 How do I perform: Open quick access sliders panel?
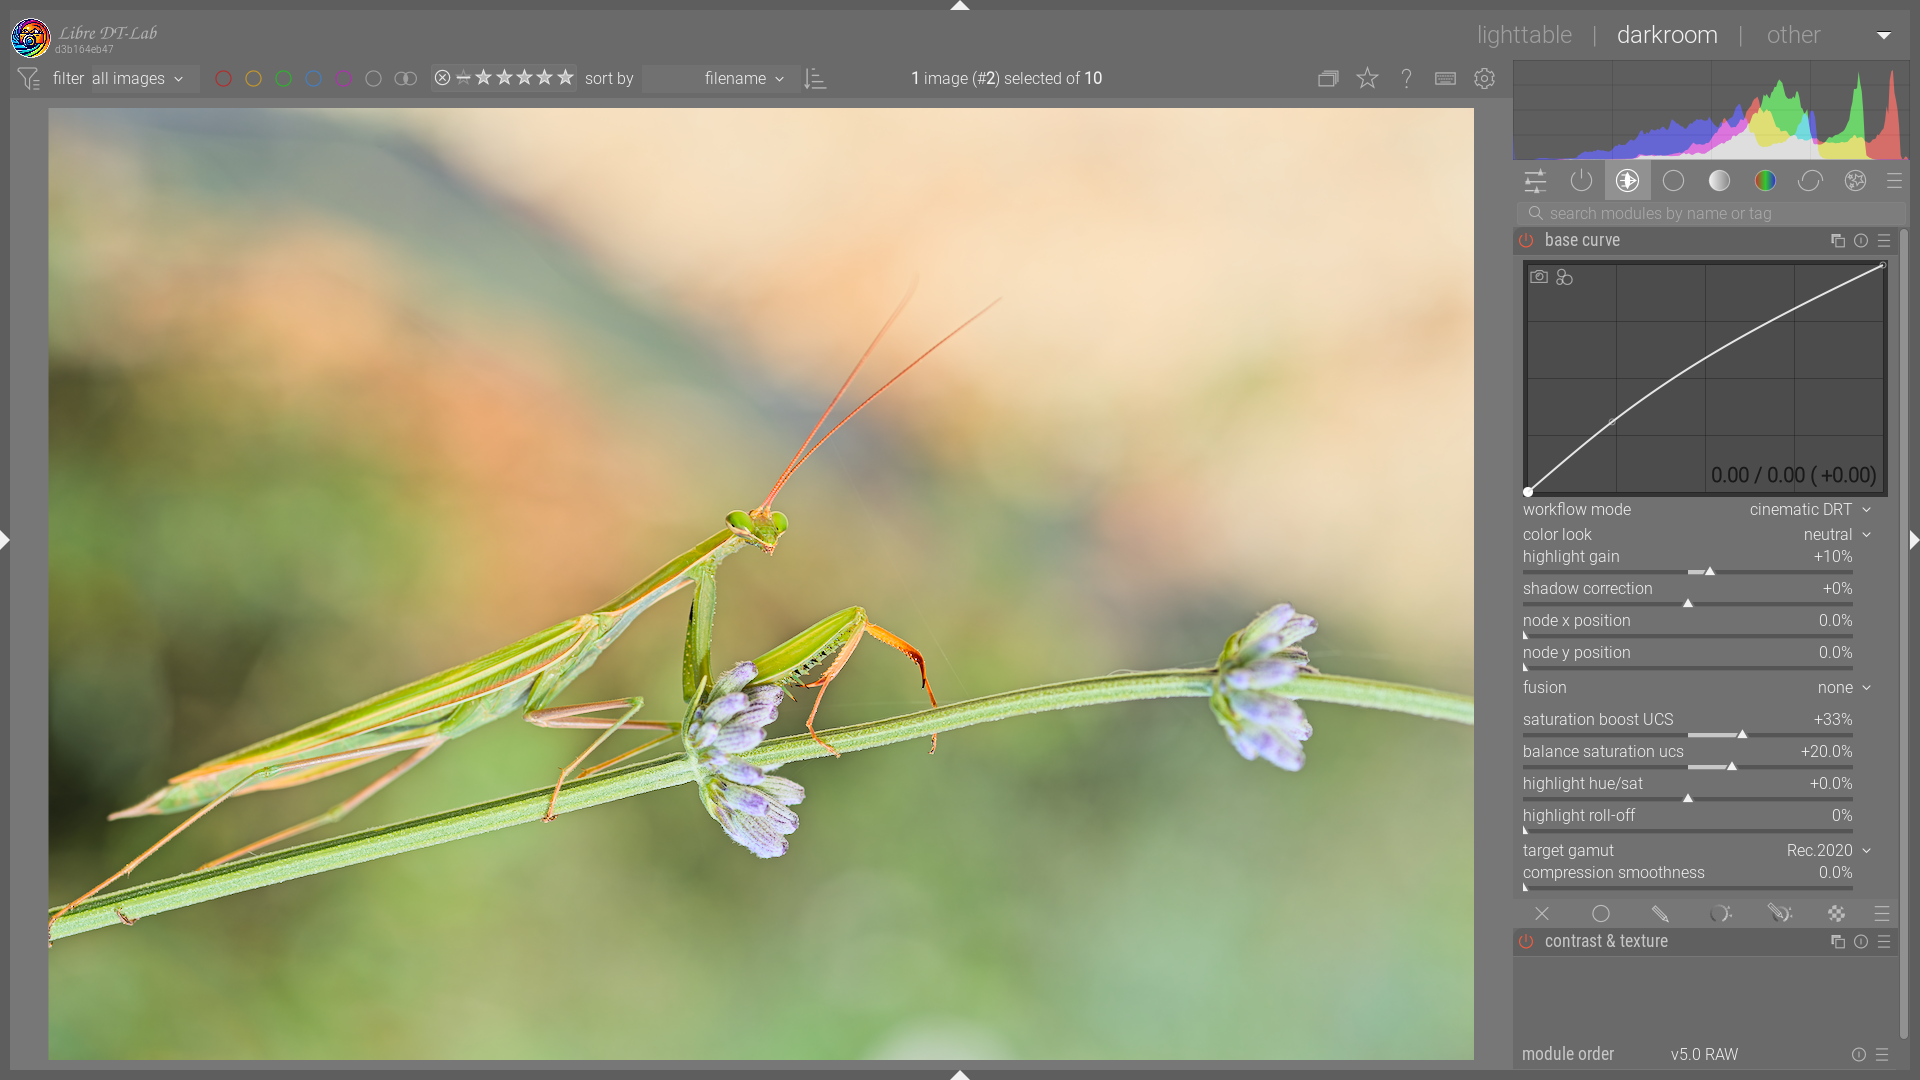[x=1535, y=181]
